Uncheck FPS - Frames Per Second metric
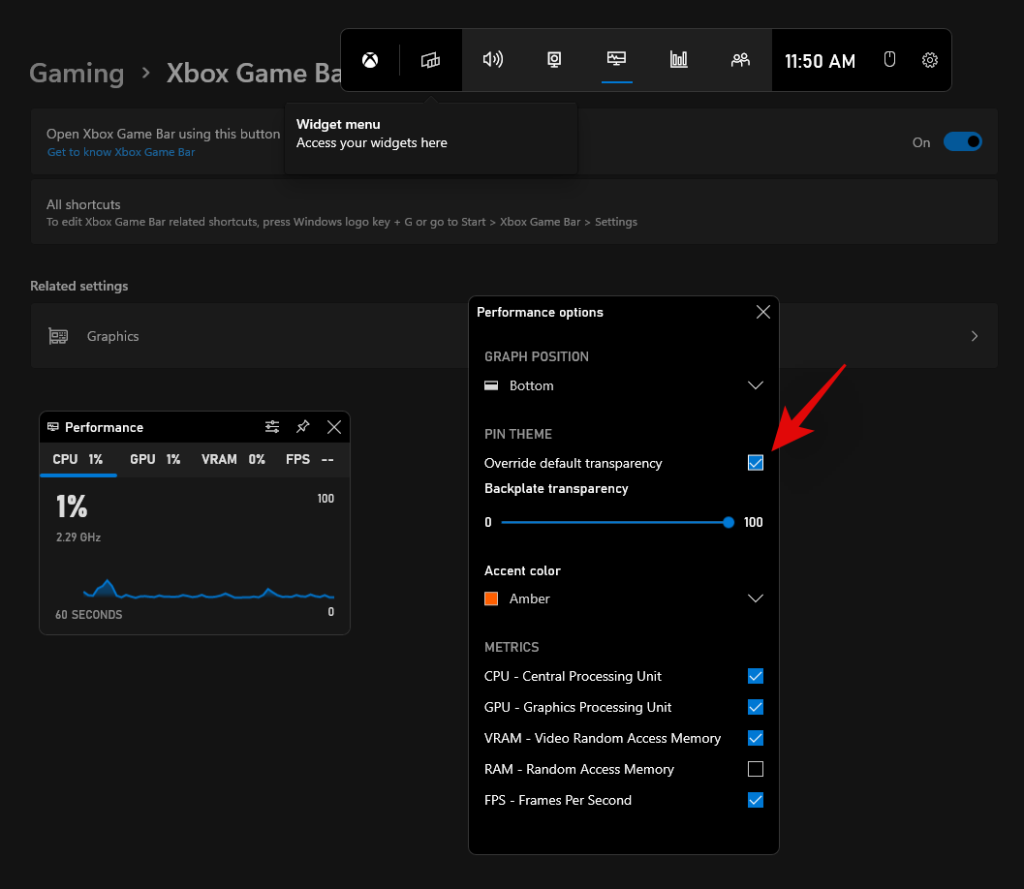This screenshot has height=889, width=1024. pos(756,800)
